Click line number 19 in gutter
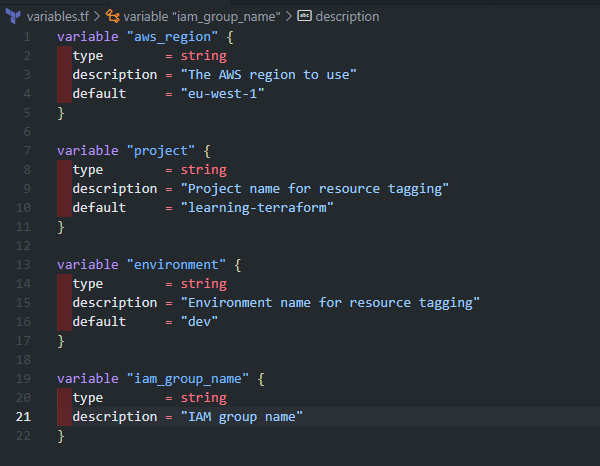The image size is (600, 466). point(23,379)
